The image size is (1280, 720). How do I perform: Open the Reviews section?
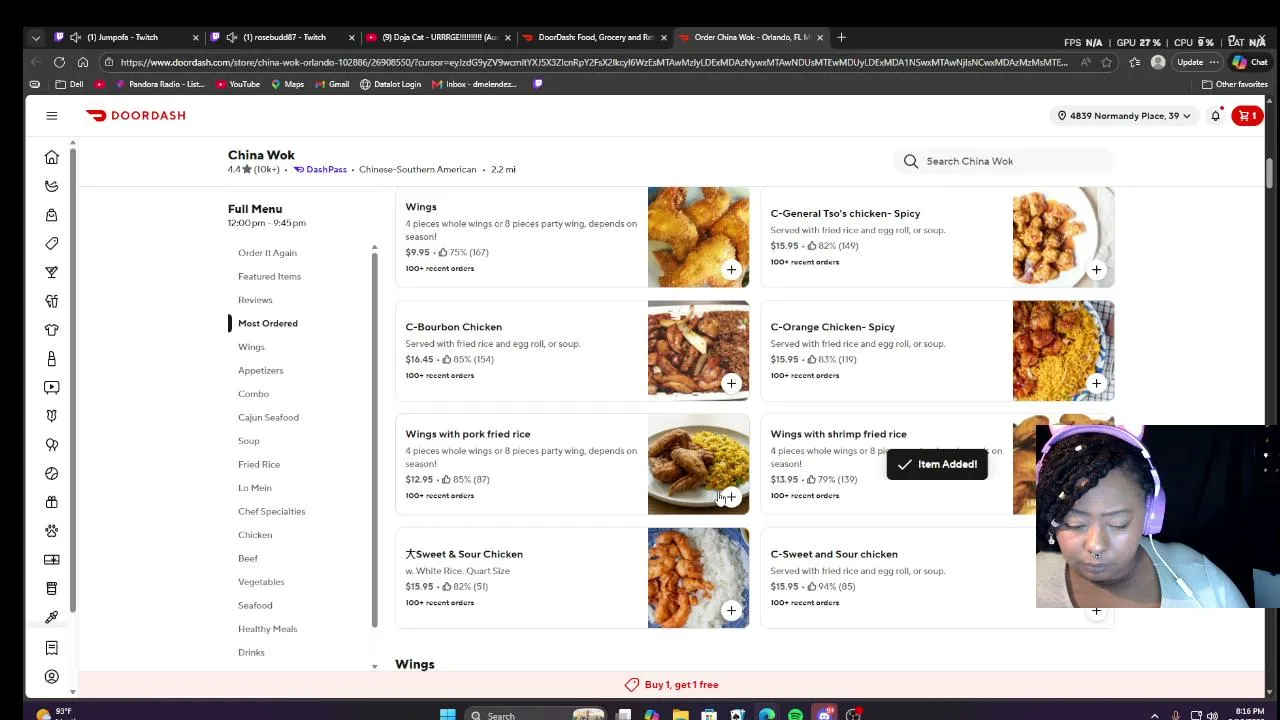[x=255, y=300]
